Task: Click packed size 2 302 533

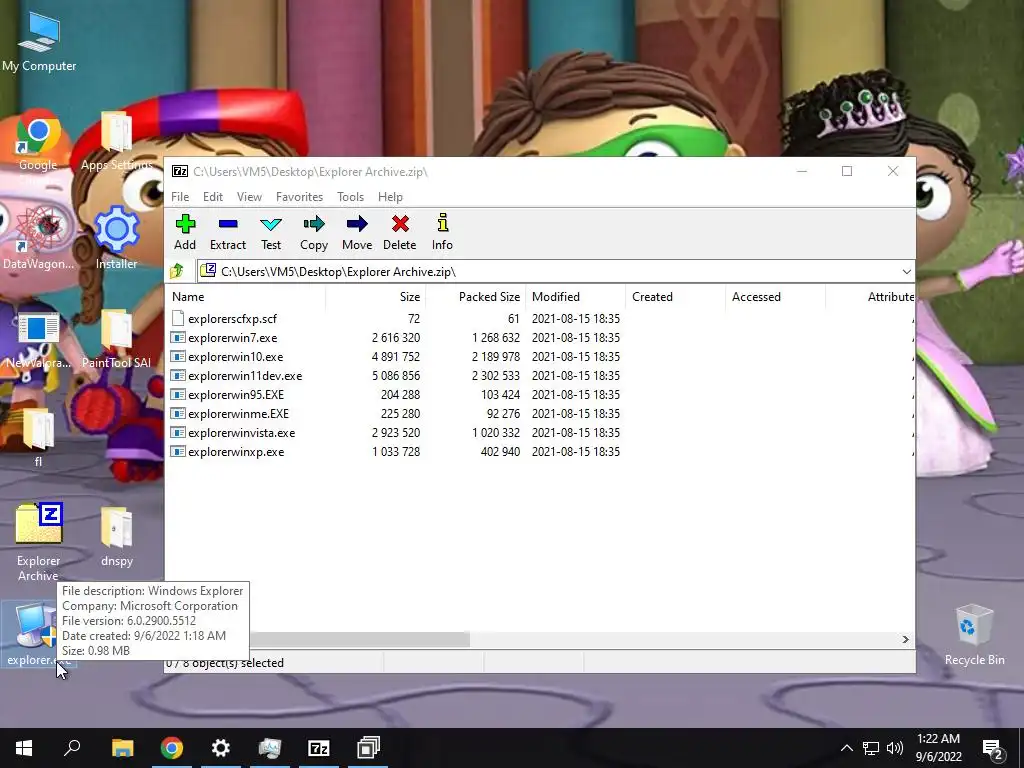Action: click(x=496, y=376)
